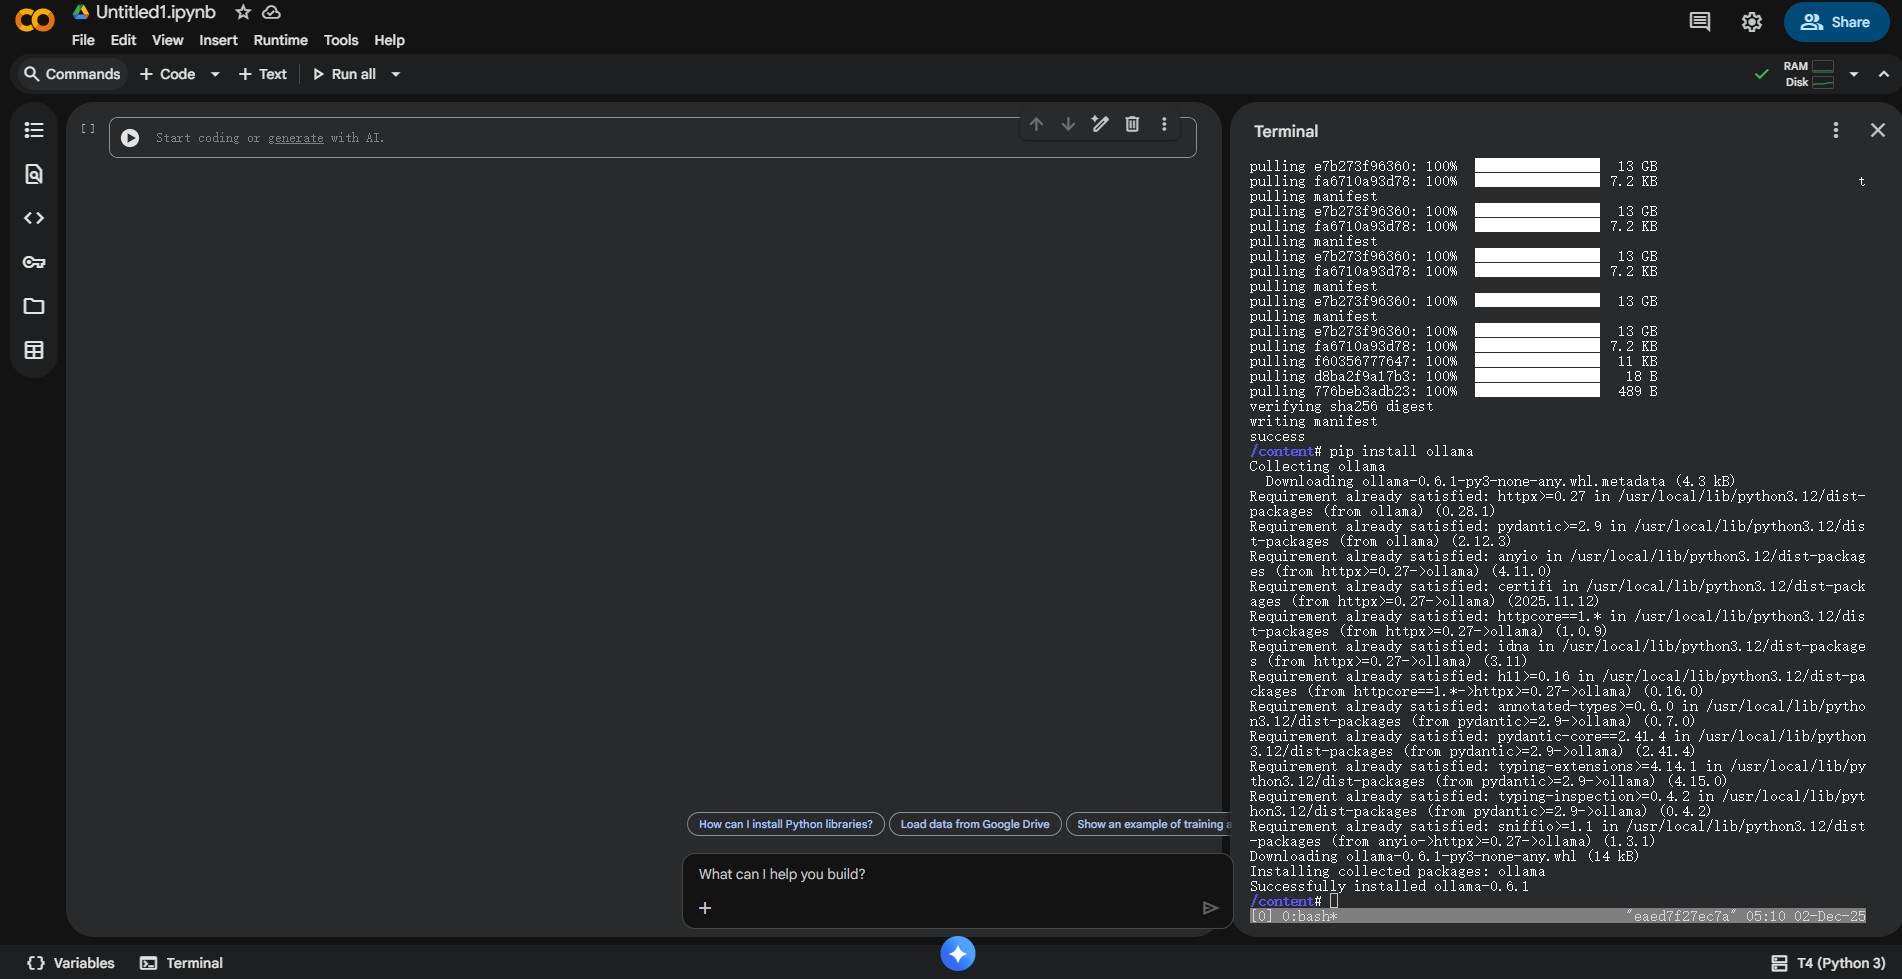
Task: Select 'How can I install Python libraries?' suggestion
Action: point(786,825)
